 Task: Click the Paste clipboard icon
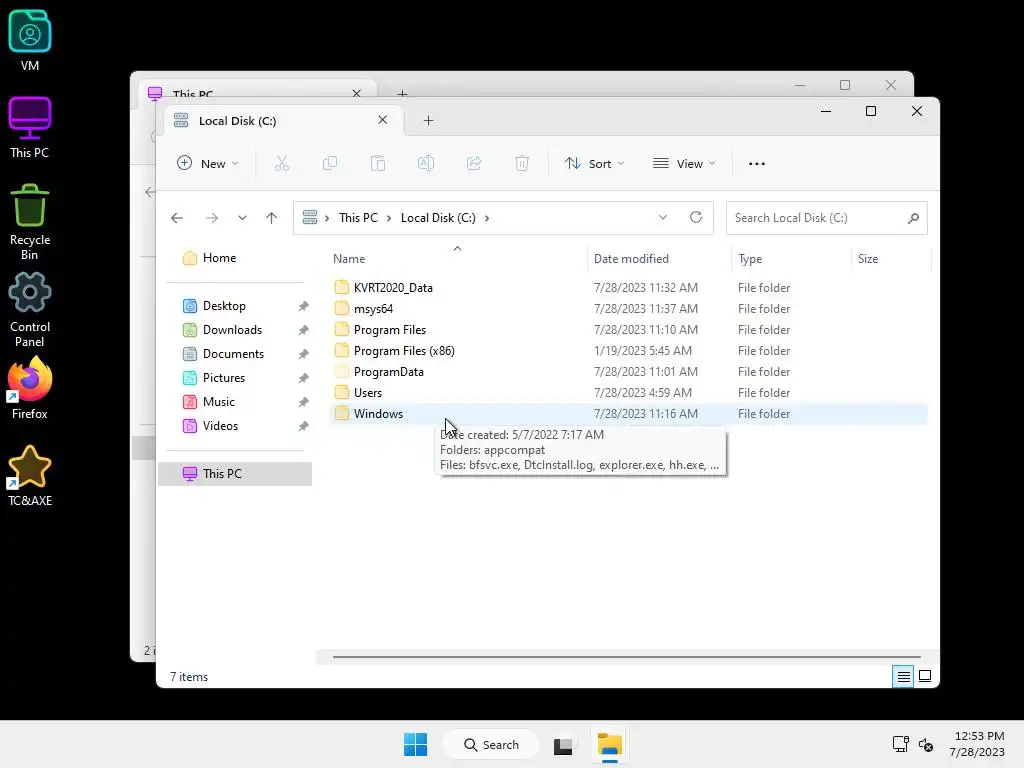click(377, 163)
